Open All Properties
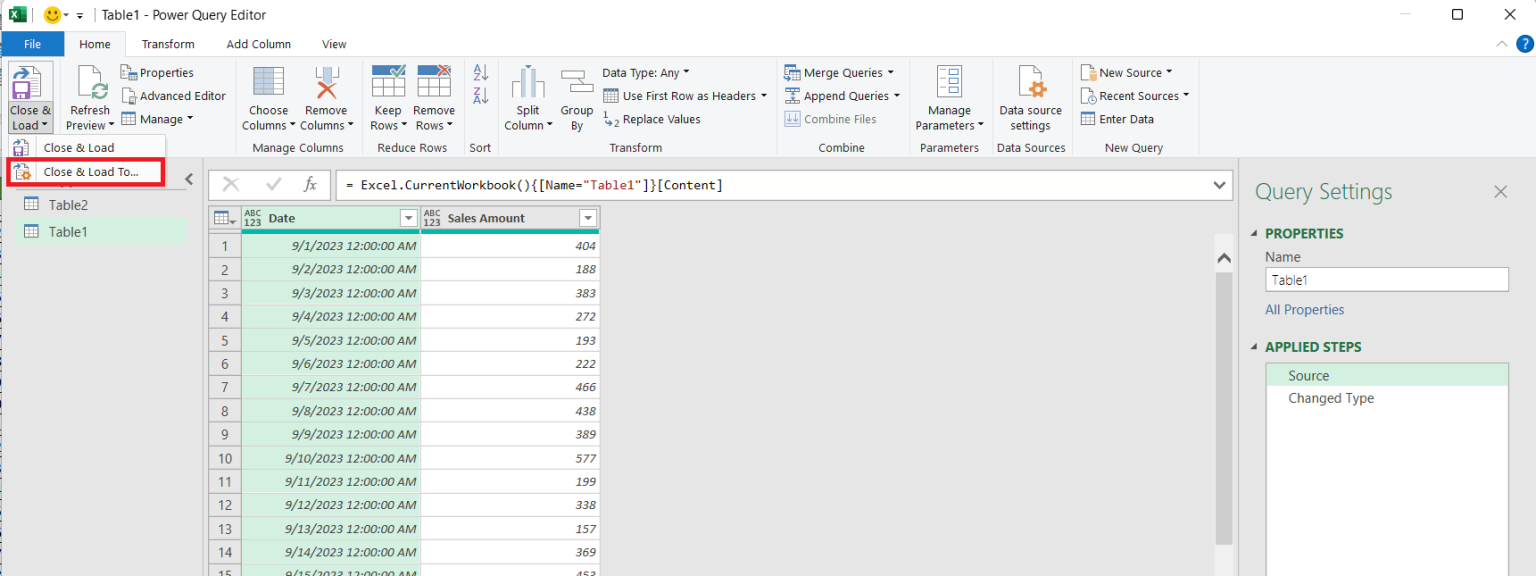 coord(1304,309)
